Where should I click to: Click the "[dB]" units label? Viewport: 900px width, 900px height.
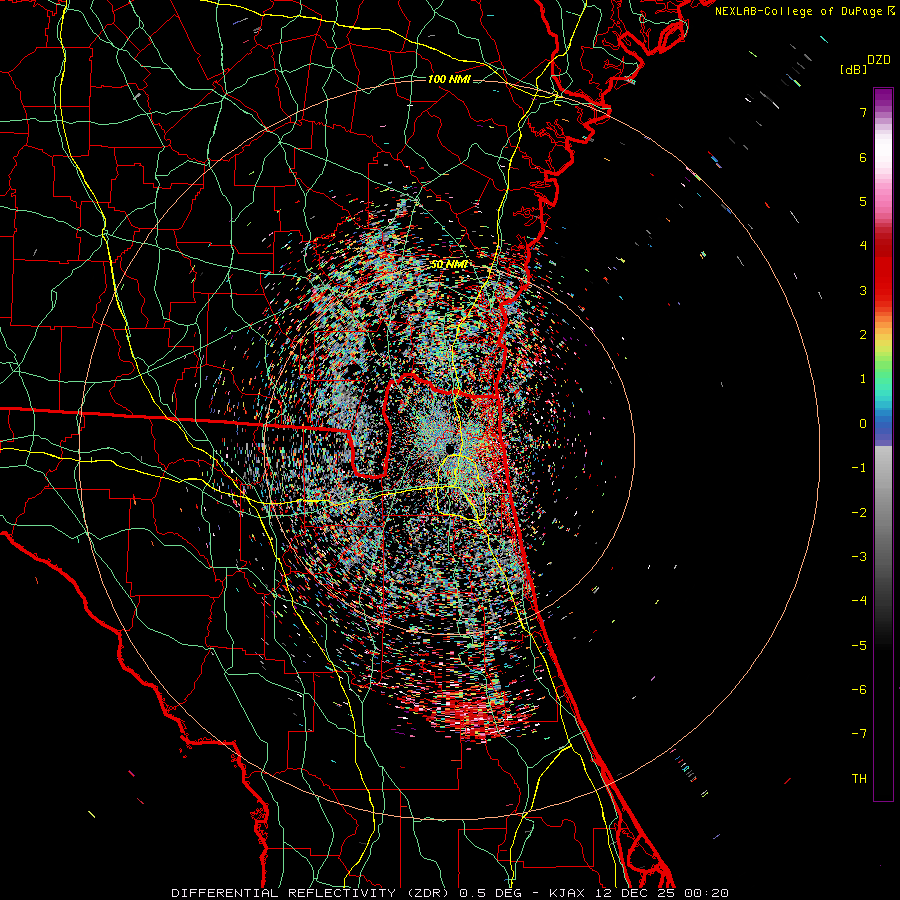click(853, 69)
